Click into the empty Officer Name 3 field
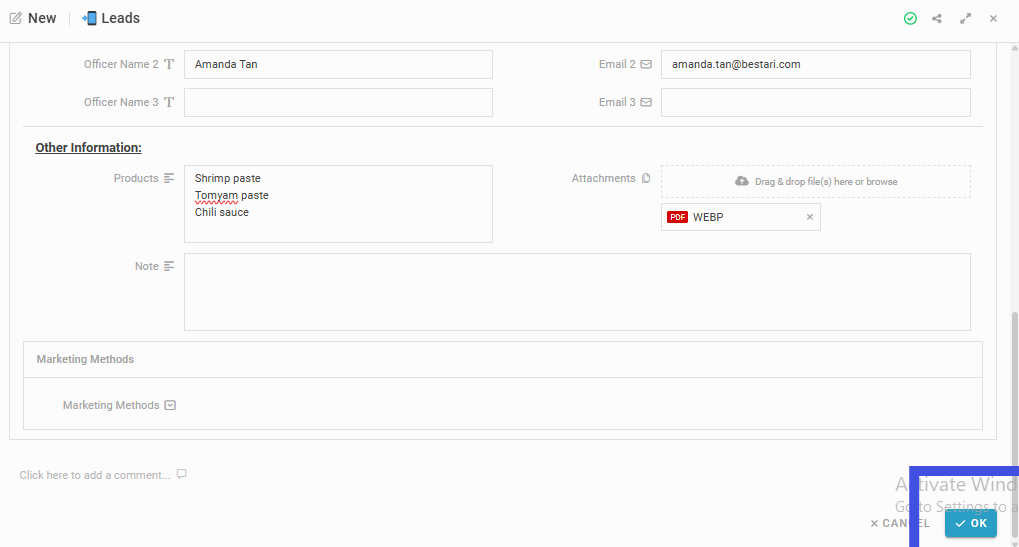The height and width of the screenshot is (547, 1019). click(338, 102)
